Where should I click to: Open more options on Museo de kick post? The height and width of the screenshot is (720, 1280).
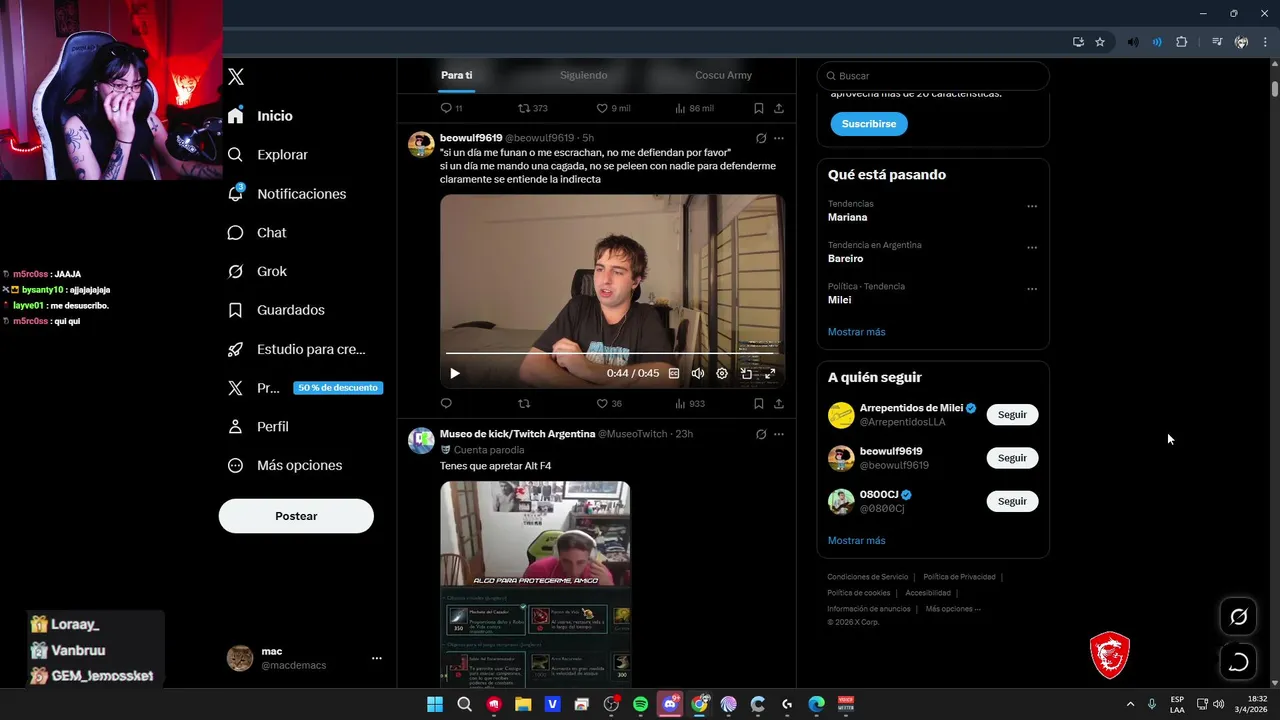(x=779, y=434)
